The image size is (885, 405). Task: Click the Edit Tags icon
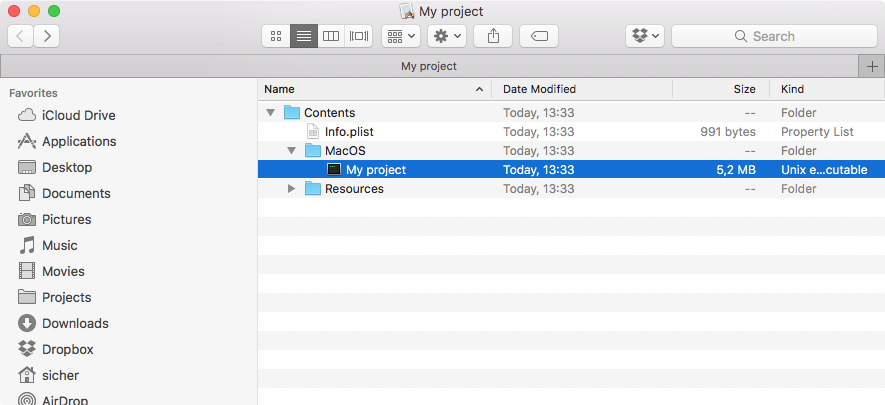pos(539,36)
